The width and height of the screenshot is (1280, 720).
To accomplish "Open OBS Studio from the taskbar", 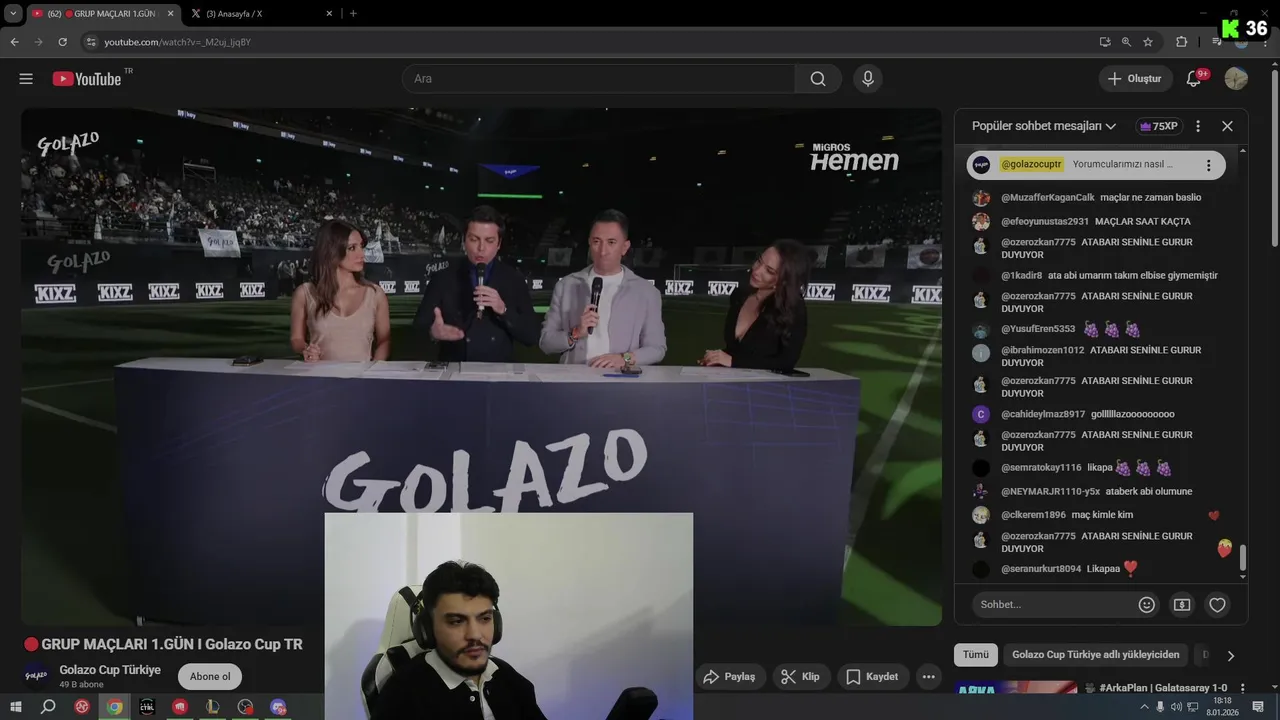I will point(245,707).
